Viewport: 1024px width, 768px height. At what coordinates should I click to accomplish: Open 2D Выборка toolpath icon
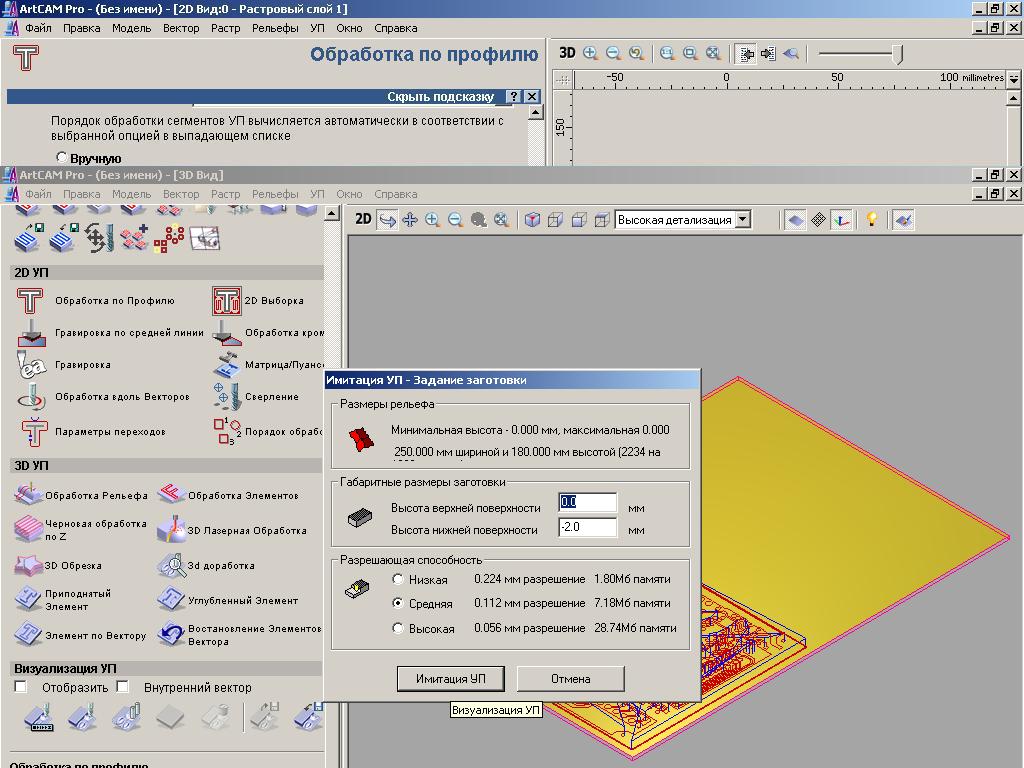(x=227, y=301)
